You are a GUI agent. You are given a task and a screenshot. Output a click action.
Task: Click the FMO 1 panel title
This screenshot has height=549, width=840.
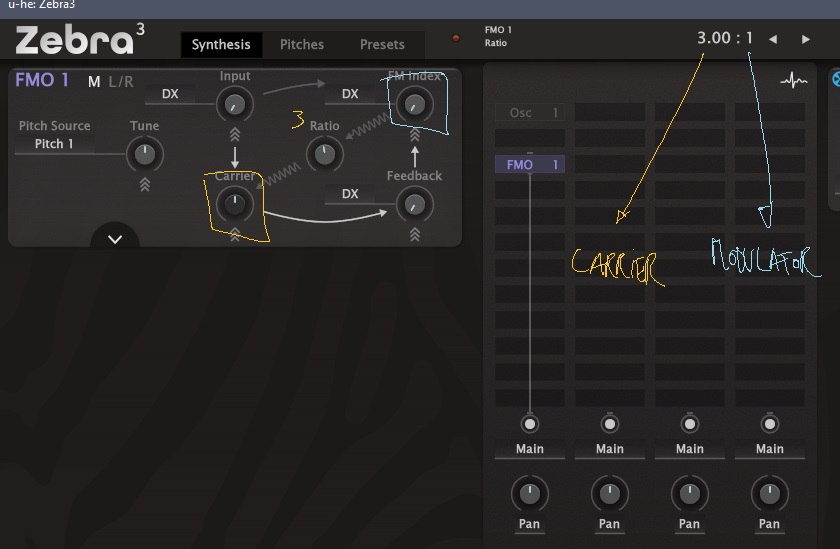click(42, 80)
